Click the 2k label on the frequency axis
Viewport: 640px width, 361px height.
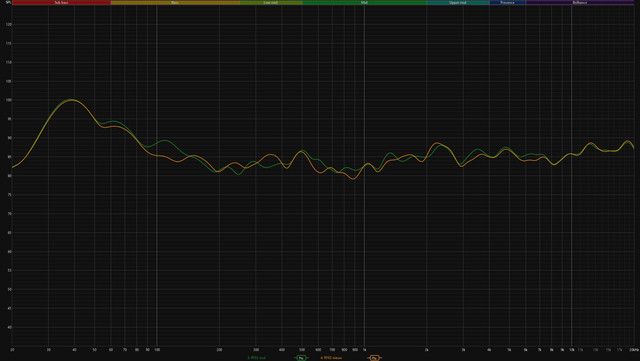[427, 350]
